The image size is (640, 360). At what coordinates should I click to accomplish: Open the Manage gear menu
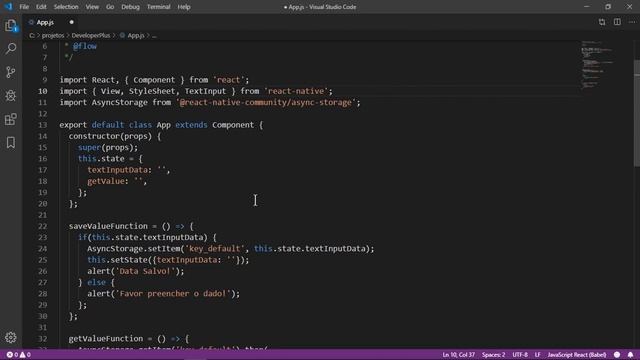tap(11, 338)
